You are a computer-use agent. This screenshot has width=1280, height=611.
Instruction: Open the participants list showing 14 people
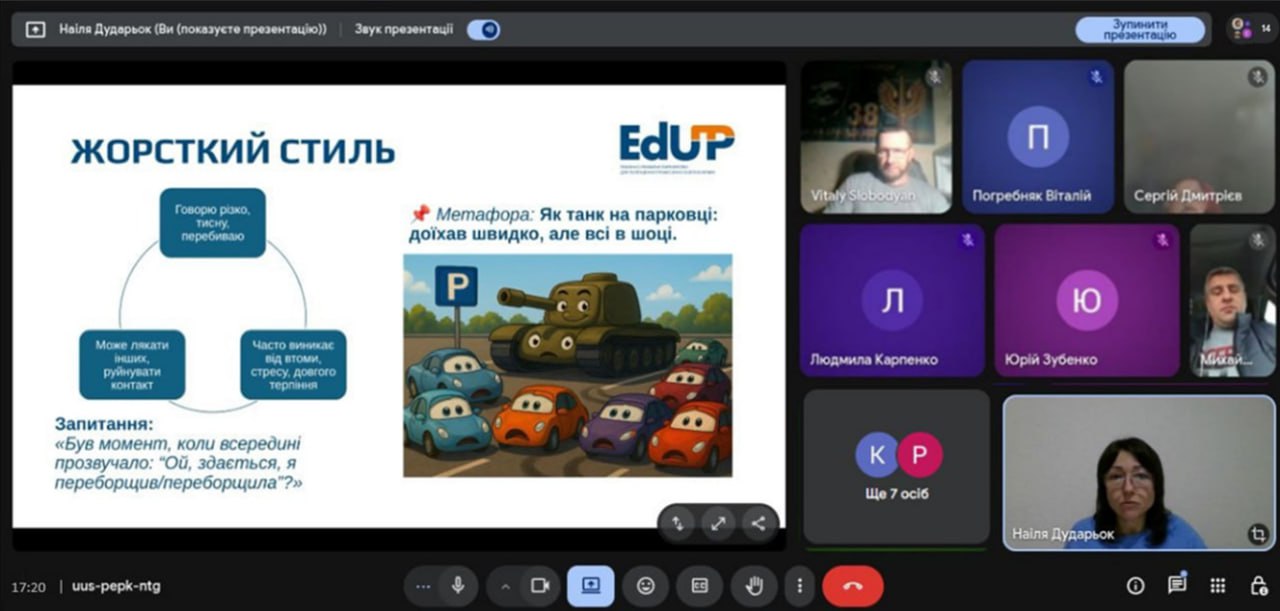(x=1248, y=29)
